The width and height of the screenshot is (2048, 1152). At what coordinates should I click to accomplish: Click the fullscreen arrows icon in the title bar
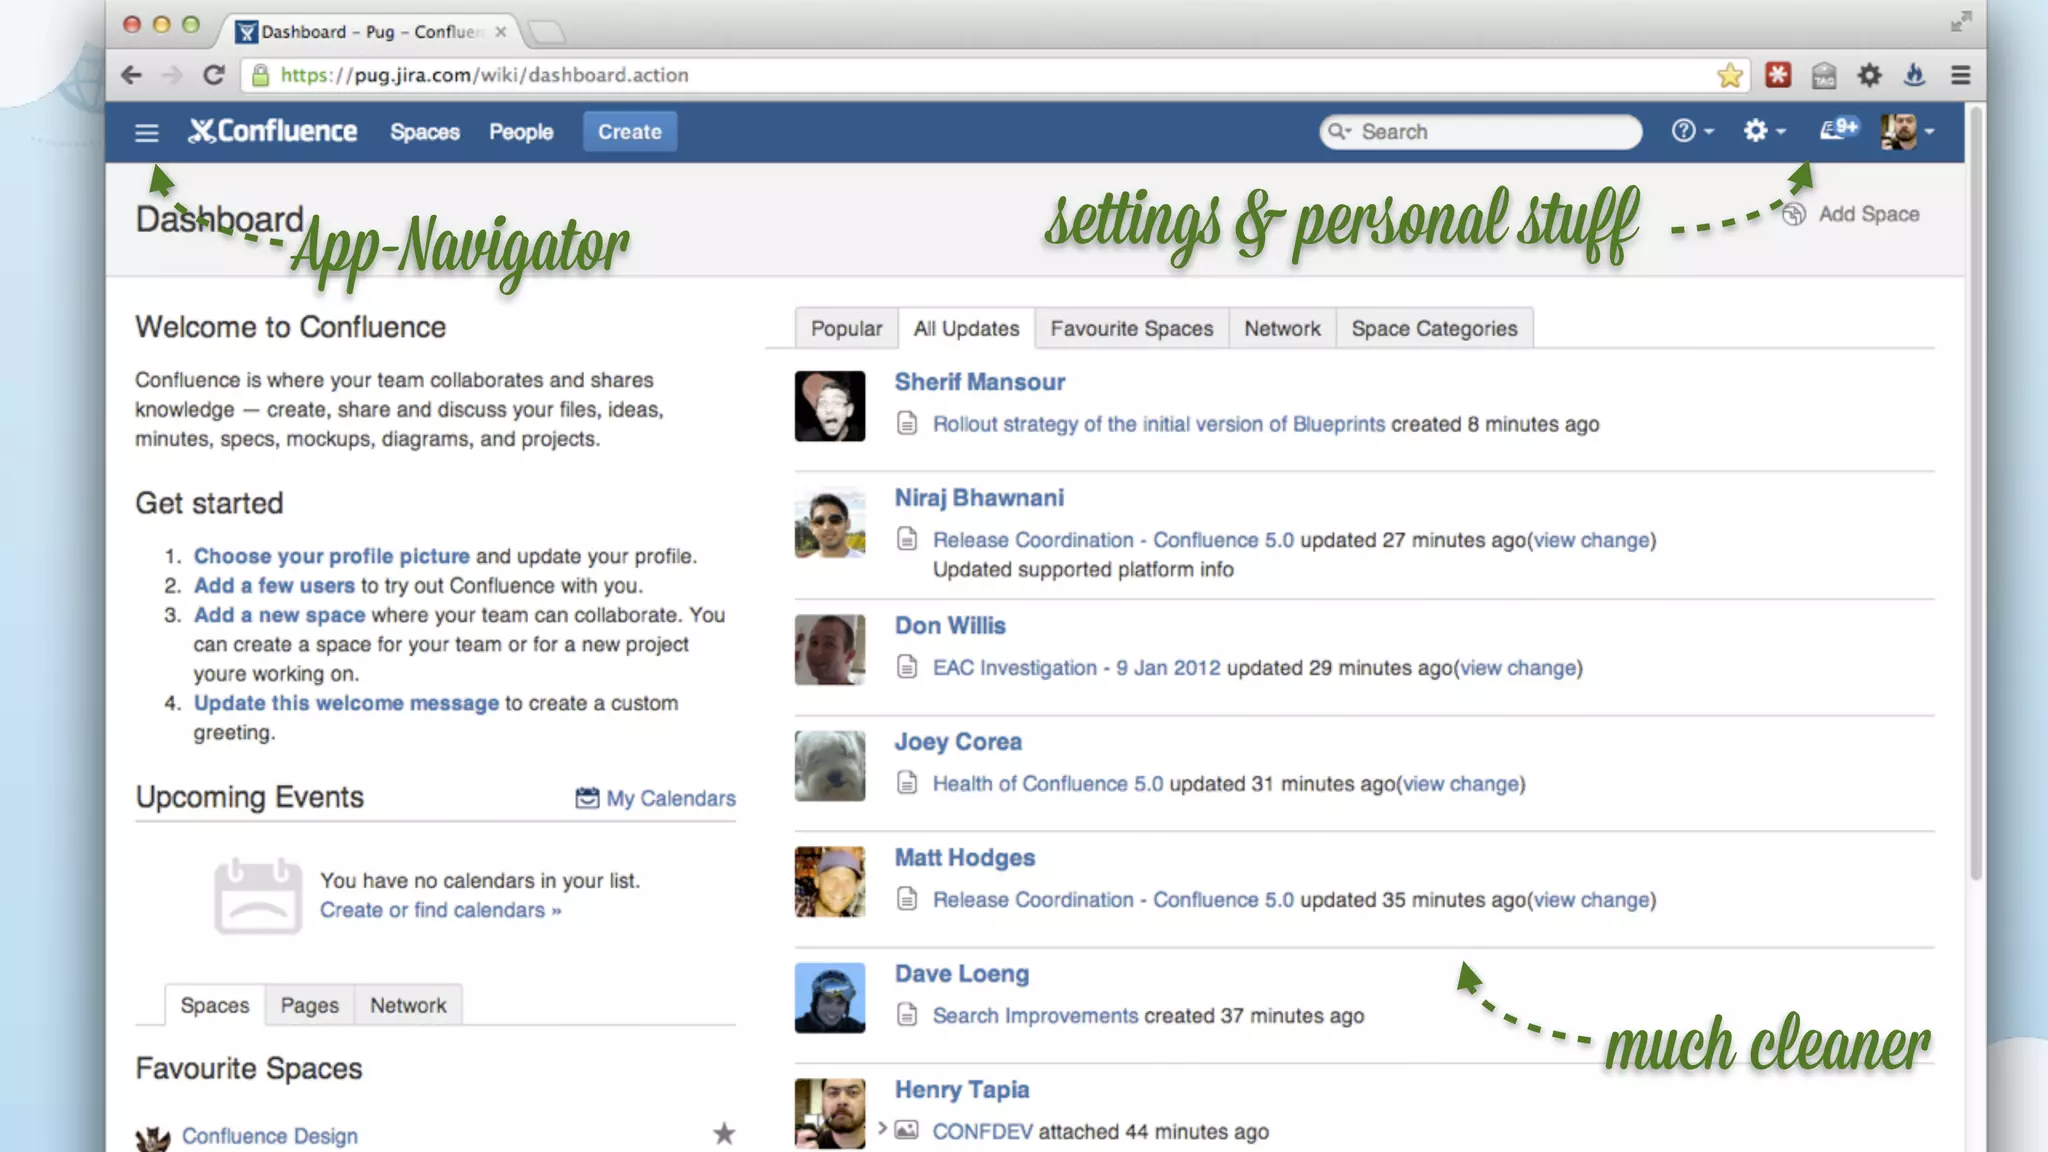[x=1961, y=22]
